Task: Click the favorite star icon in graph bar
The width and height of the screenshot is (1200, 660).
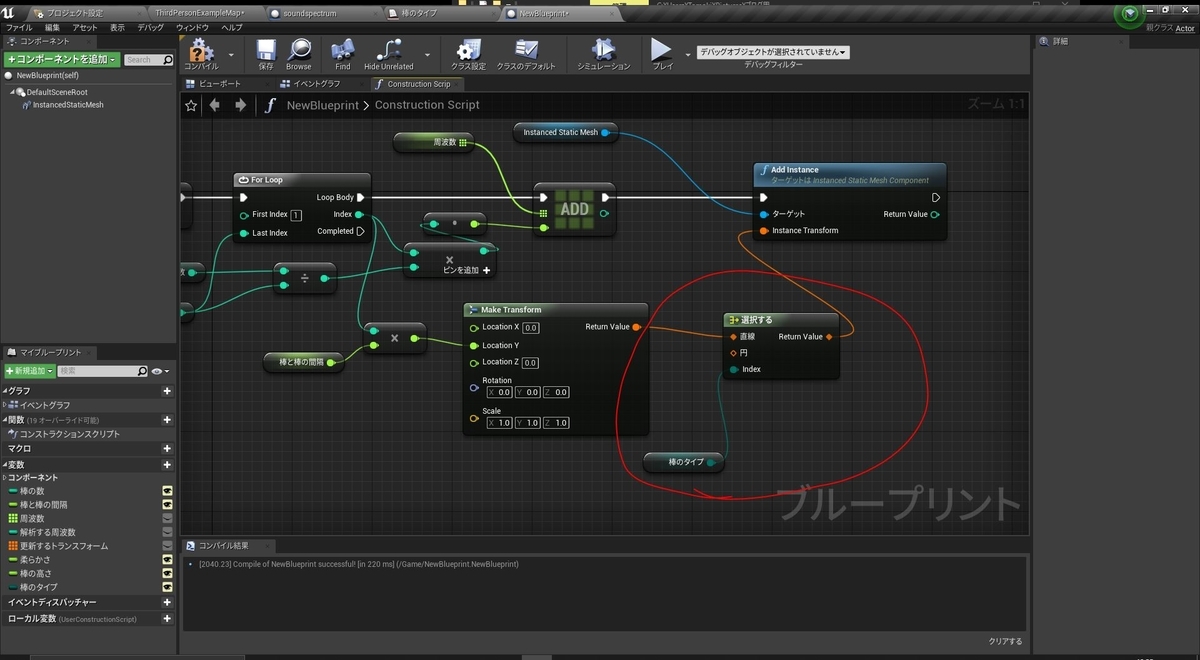Action: coord(191,105)
